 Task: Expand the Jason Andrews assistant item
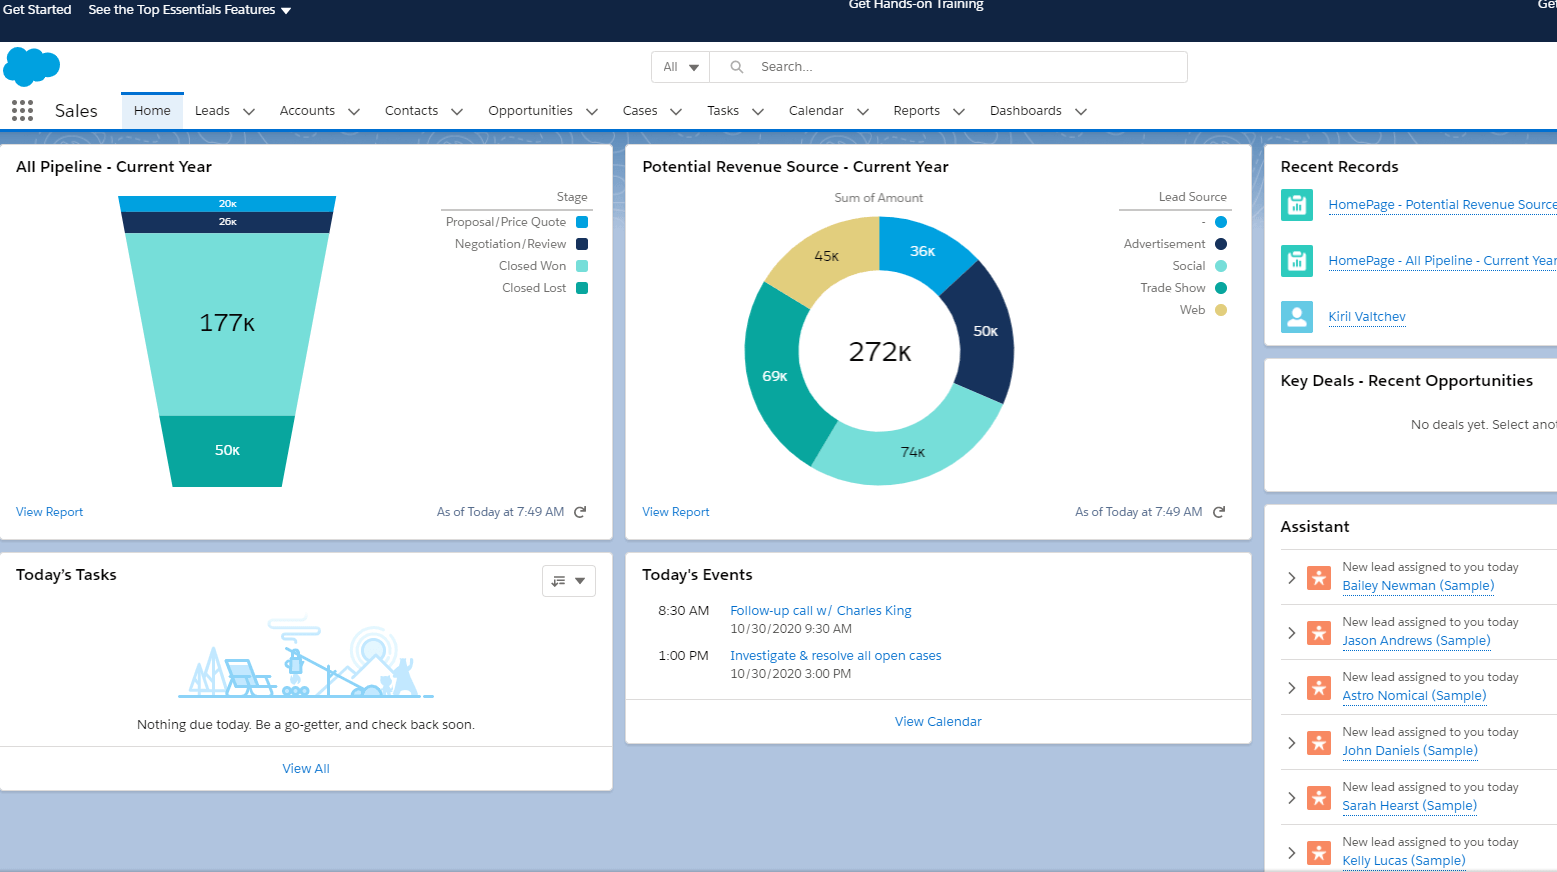(1291, 633)
